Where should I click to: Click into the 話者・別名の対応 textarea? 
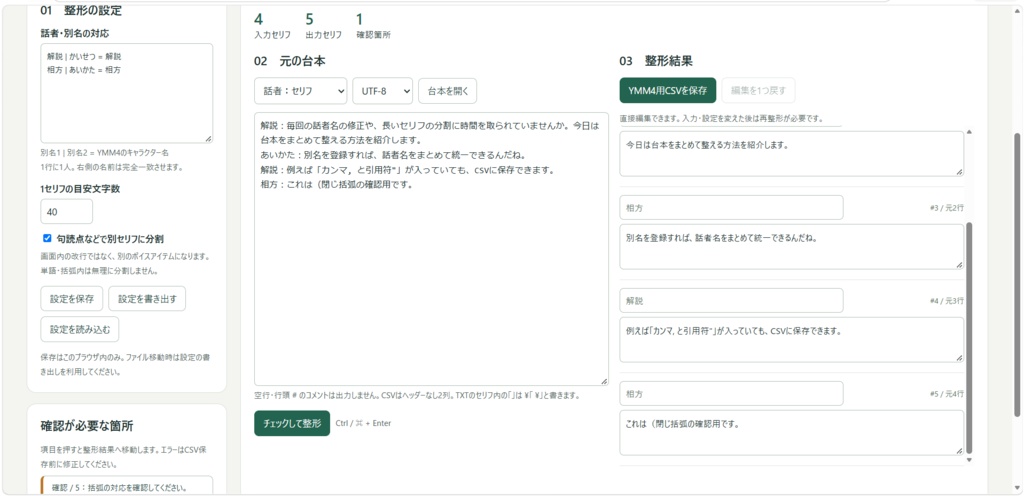127,93
